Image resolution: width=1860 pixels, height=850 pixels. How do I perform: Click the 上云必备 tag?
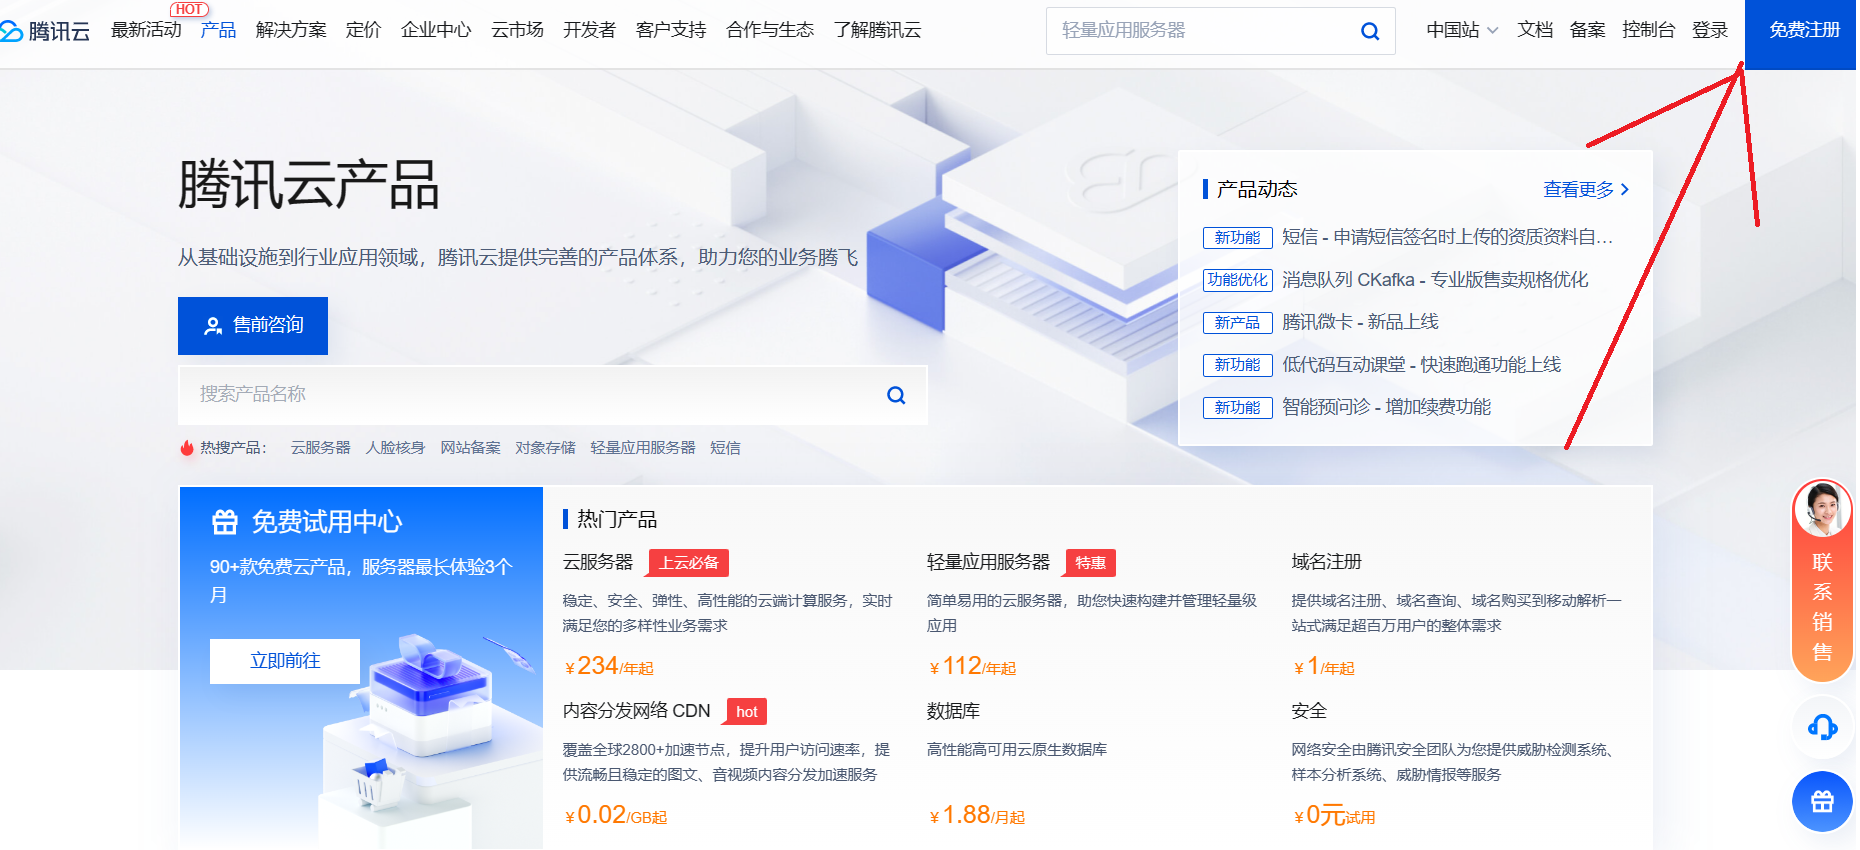tap(689, 563)
